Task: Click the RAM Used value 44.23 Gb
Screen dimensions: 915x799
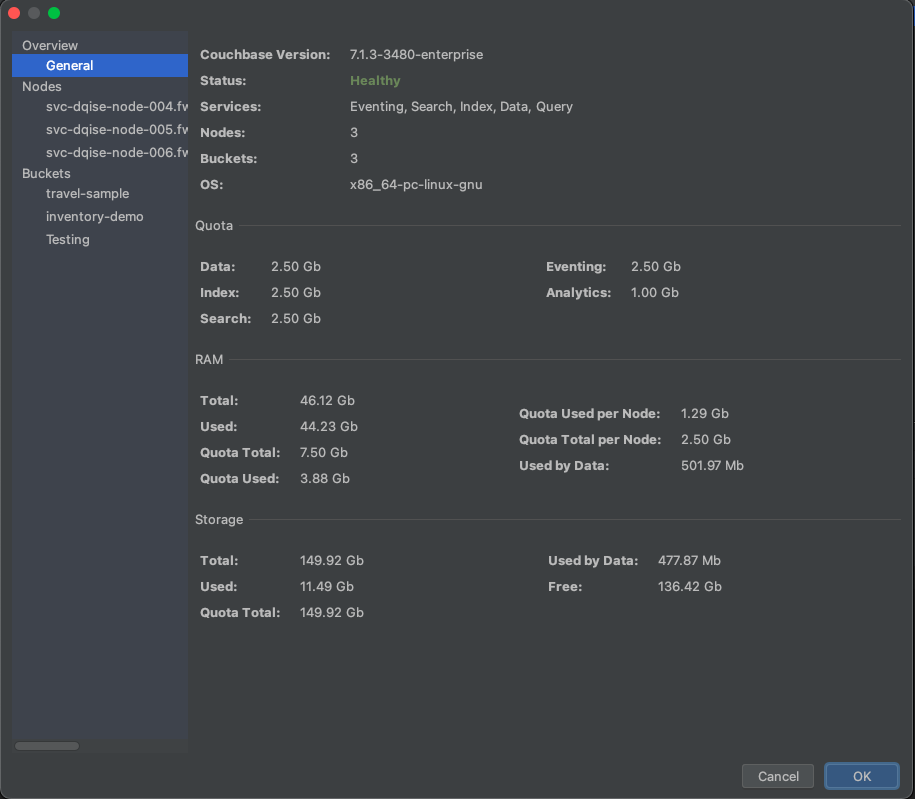Action: pyautogui.click(x=329, y=427)
